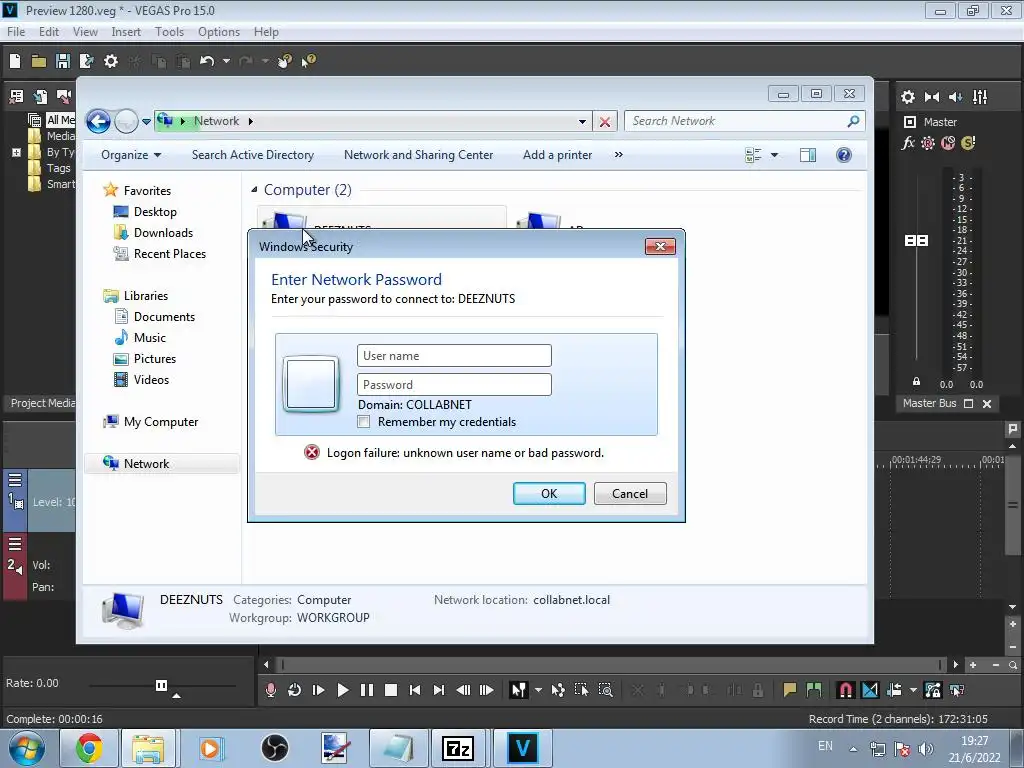Toggle Master Bus window dock square
Viewport: 1024px width, 768px height.
(968, 404)
